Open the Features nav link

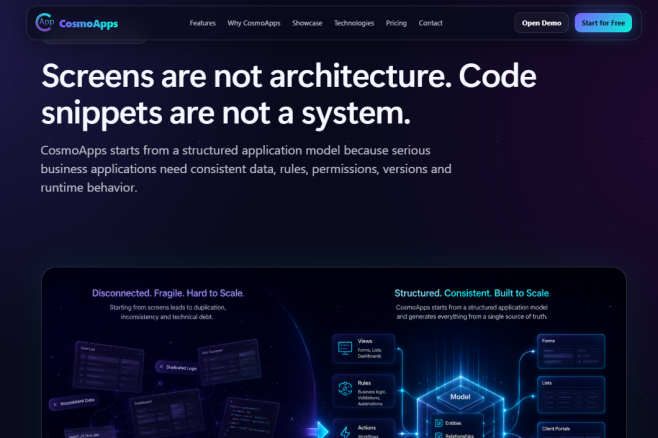pyautogui.click(x=203, y=23)
